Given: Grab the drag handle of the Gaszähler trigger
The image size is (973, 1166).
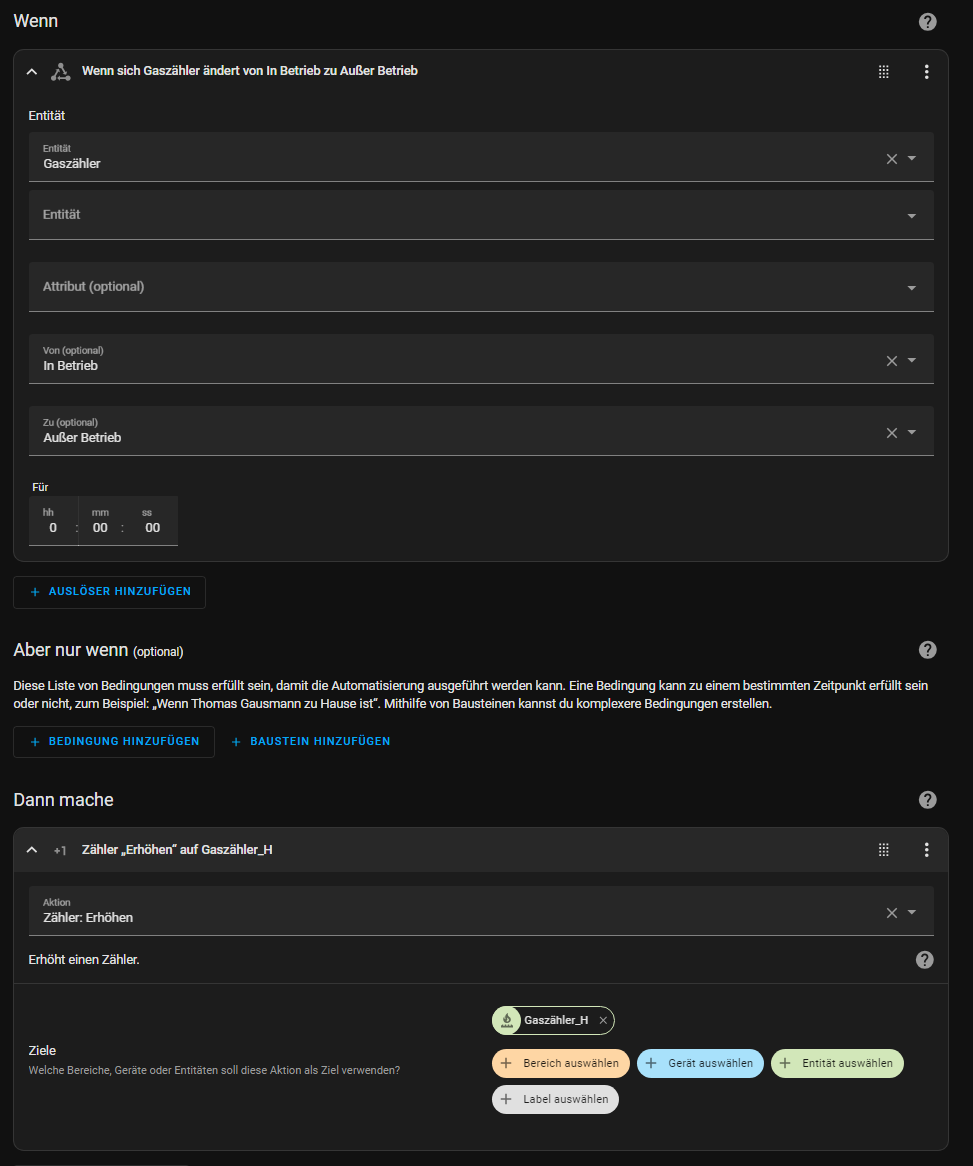Looking at the screenshot, I should point(883,72).
